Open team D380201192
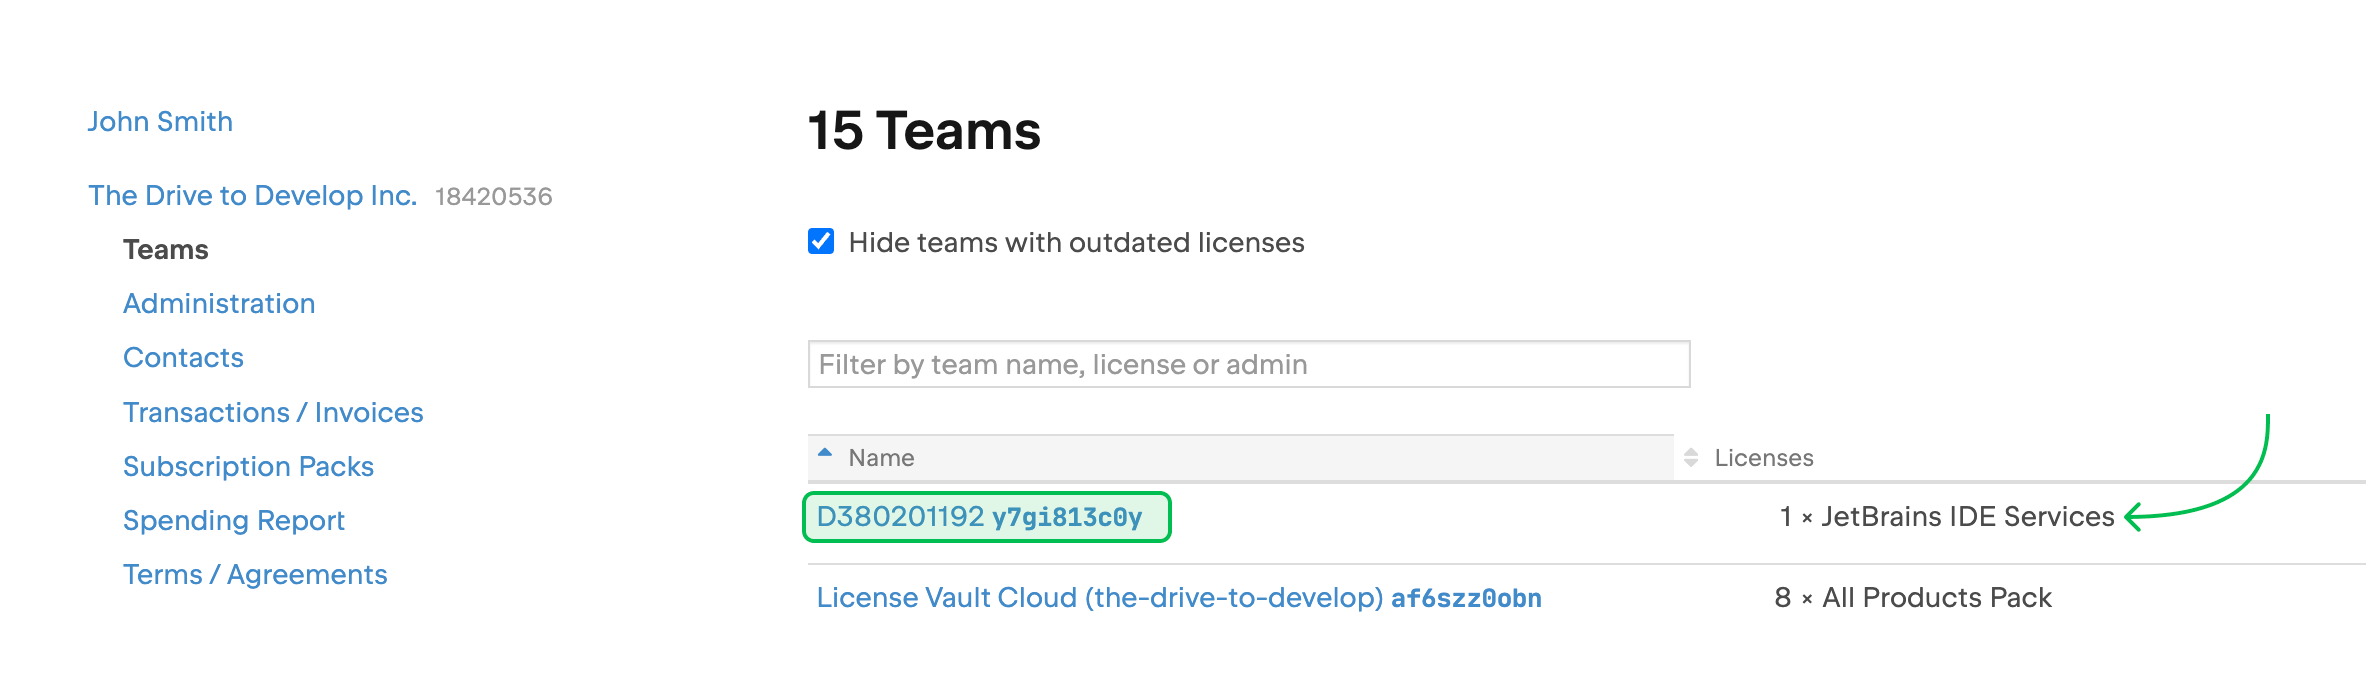The width and height of the screenshot is (2366, 685). point(900,517)
